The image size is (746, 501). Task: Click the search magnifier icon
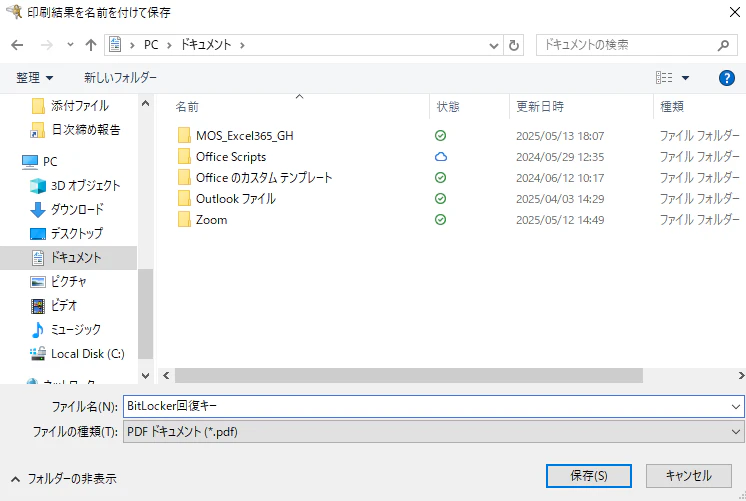pyautogui.click(x=723, y=45)
